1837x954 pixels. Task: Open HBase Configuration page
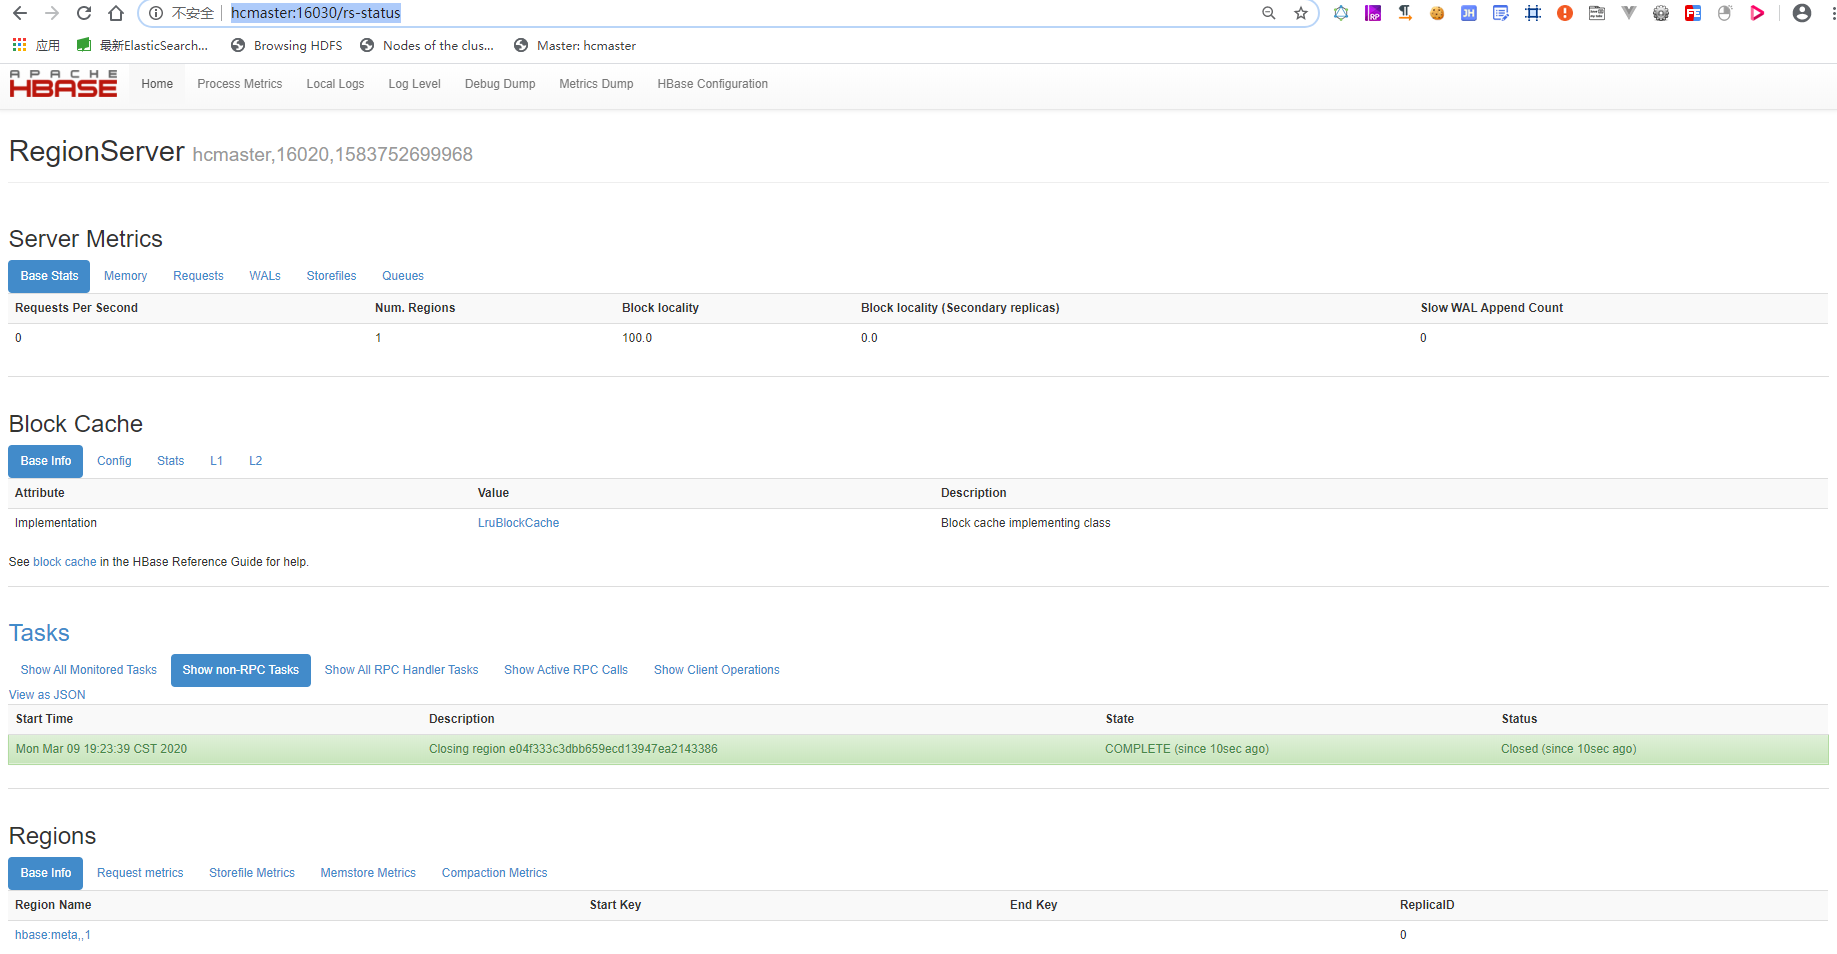coord(713,84)
